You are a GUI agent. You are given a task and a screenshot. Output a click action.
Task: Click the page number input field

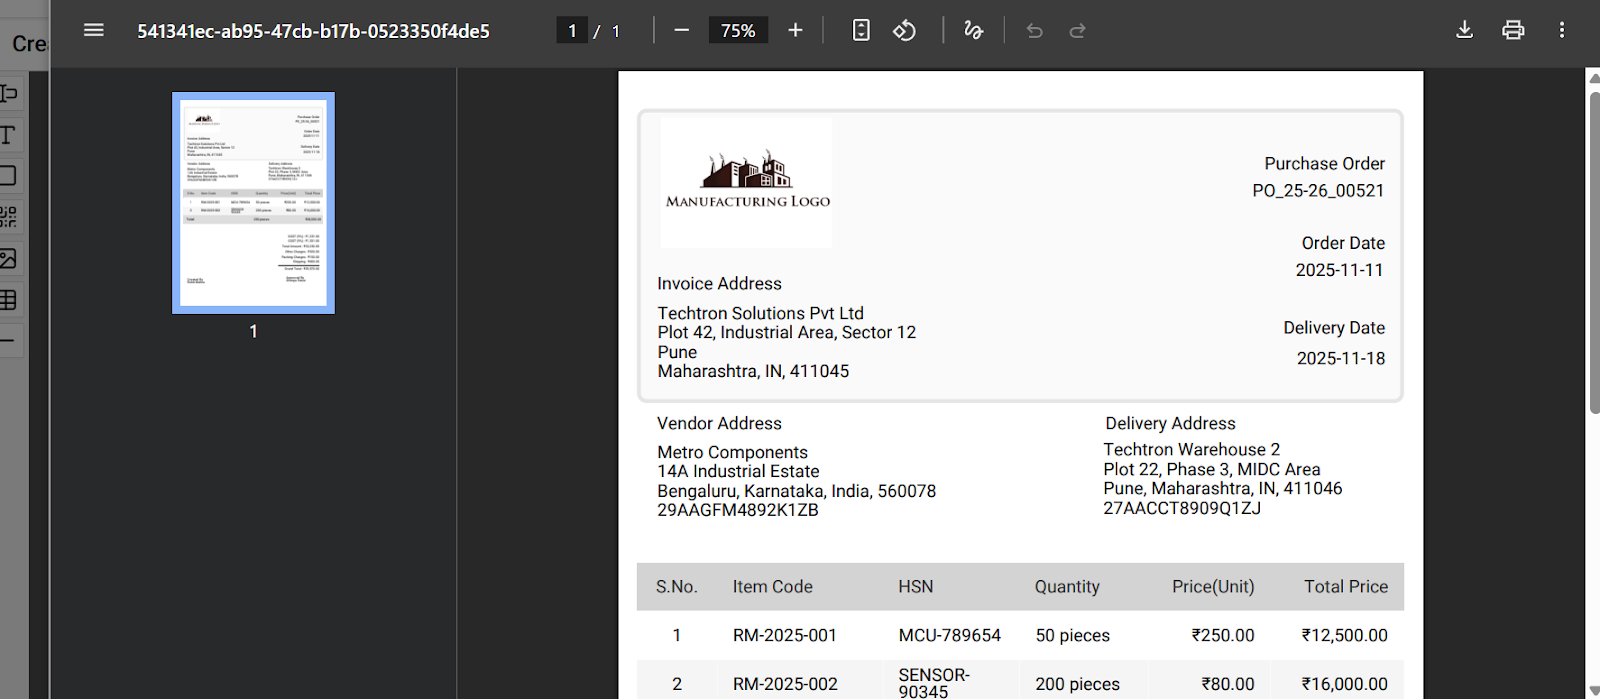click(x=572, y=31)
